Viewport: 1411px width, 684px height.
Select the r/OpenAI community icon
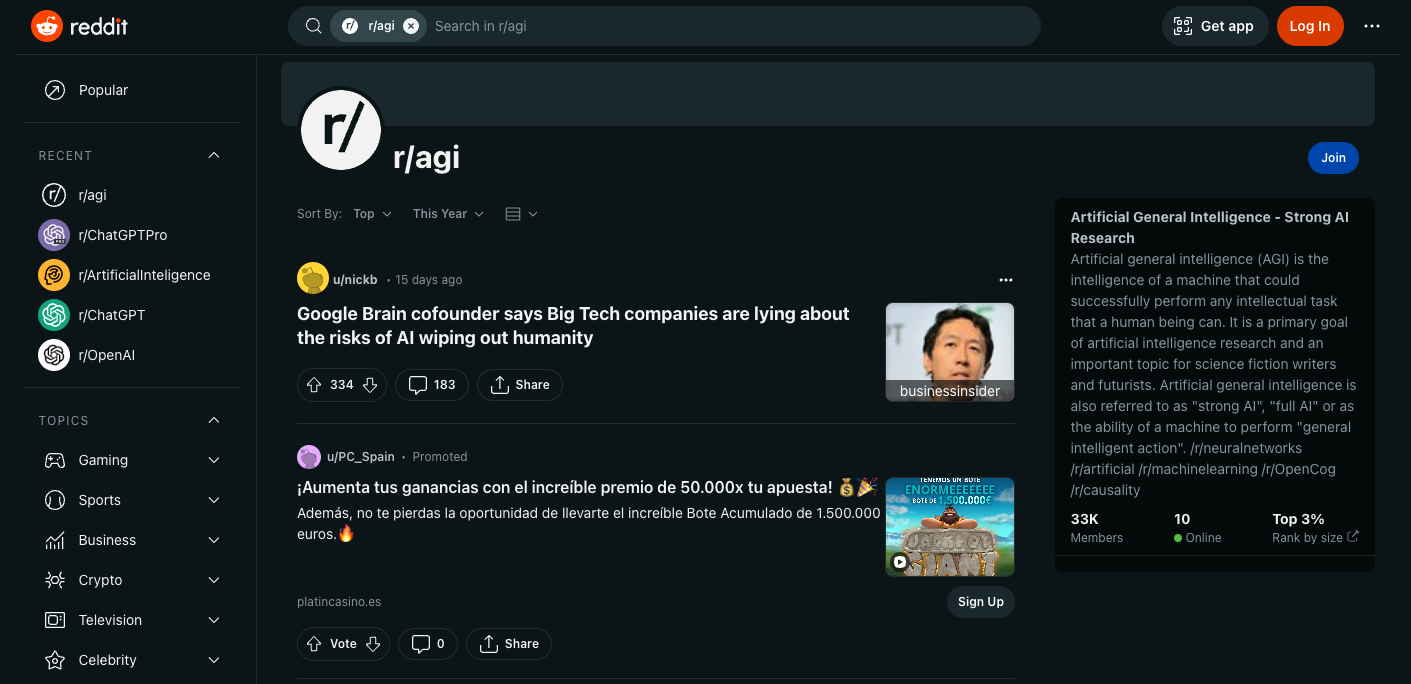coord(53,355)
